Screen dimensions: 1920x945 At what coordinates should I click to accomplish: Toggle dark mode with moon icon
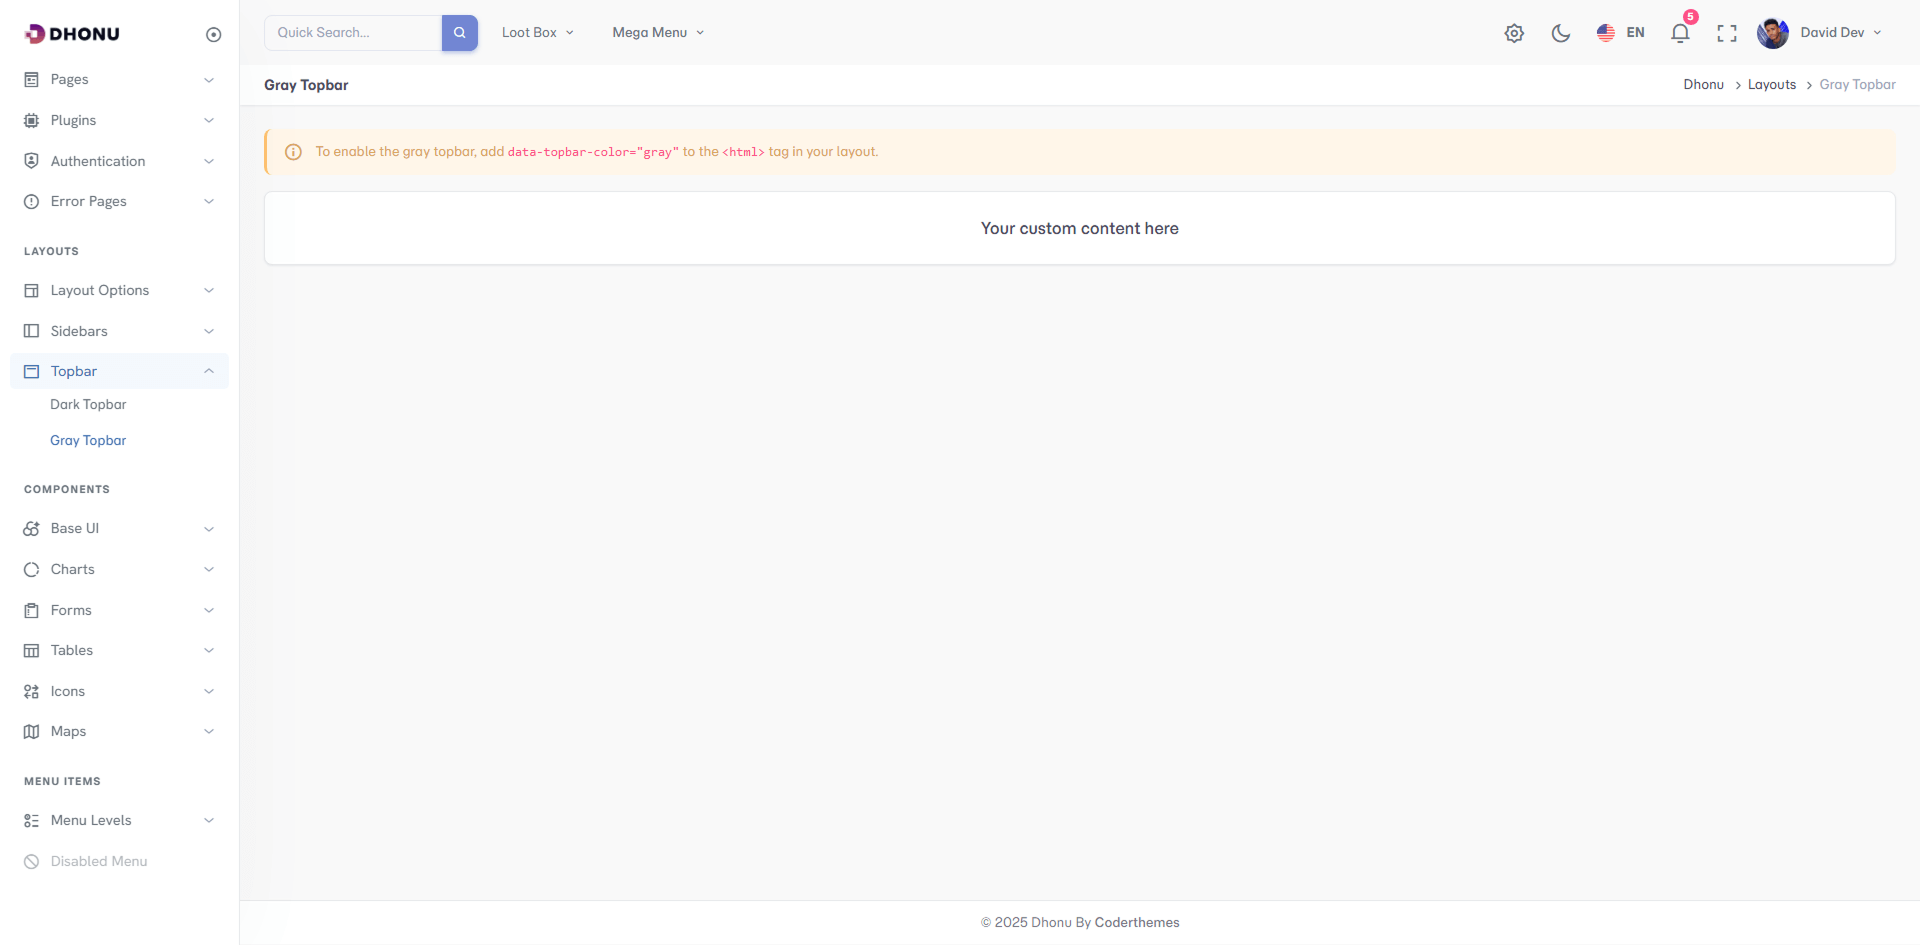pyautogui.click(x=1560, y=33)
